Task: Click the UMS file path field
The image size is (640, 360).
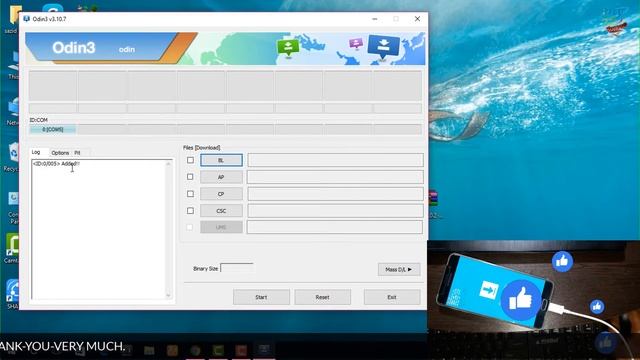Action: coord(335,227)
